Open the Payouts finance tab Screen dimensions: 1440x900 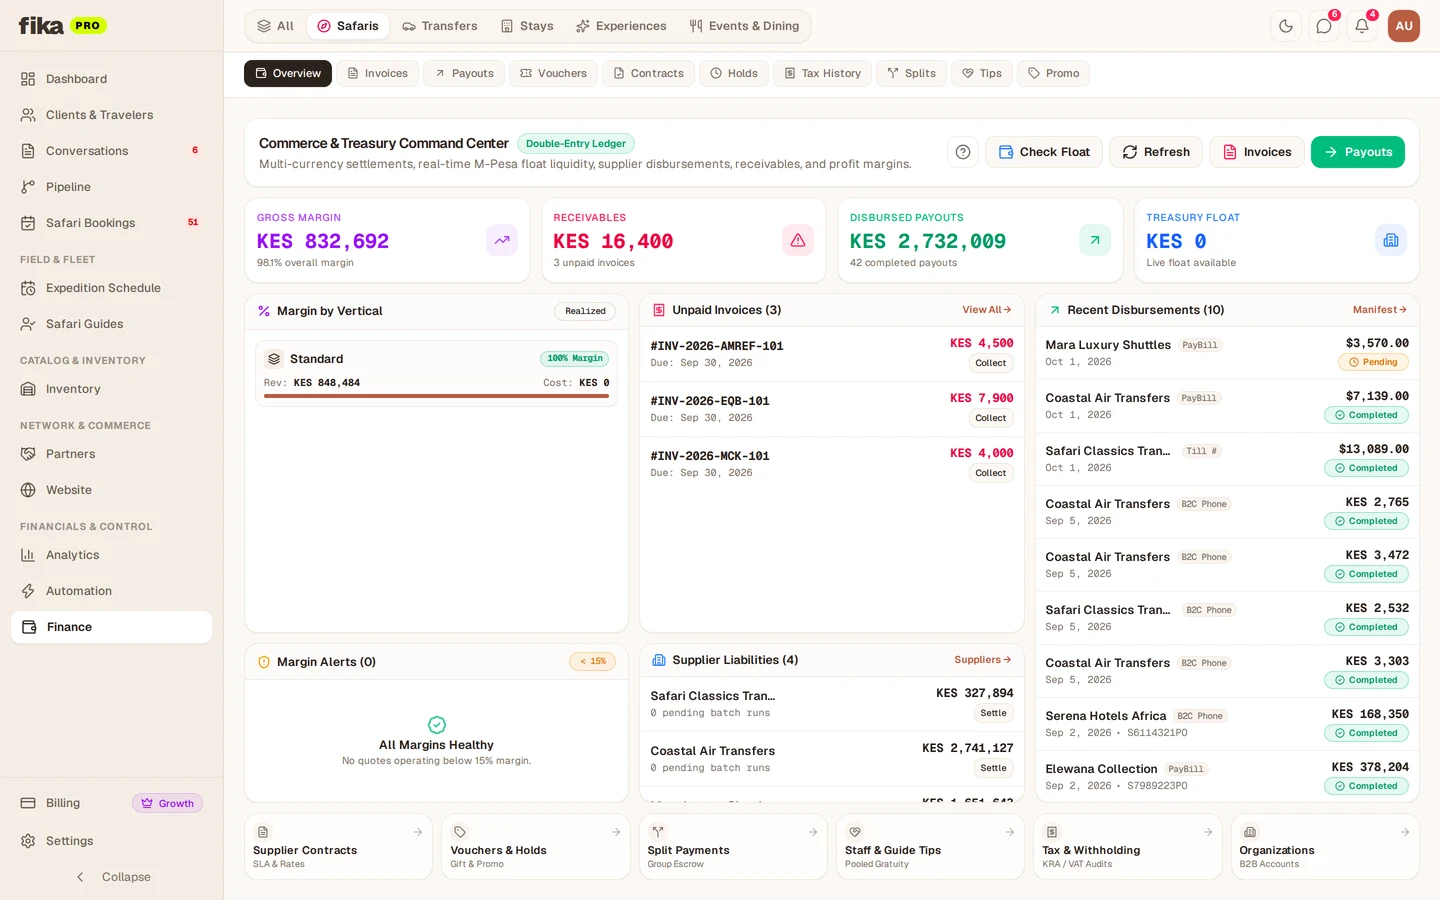(464, 73)
